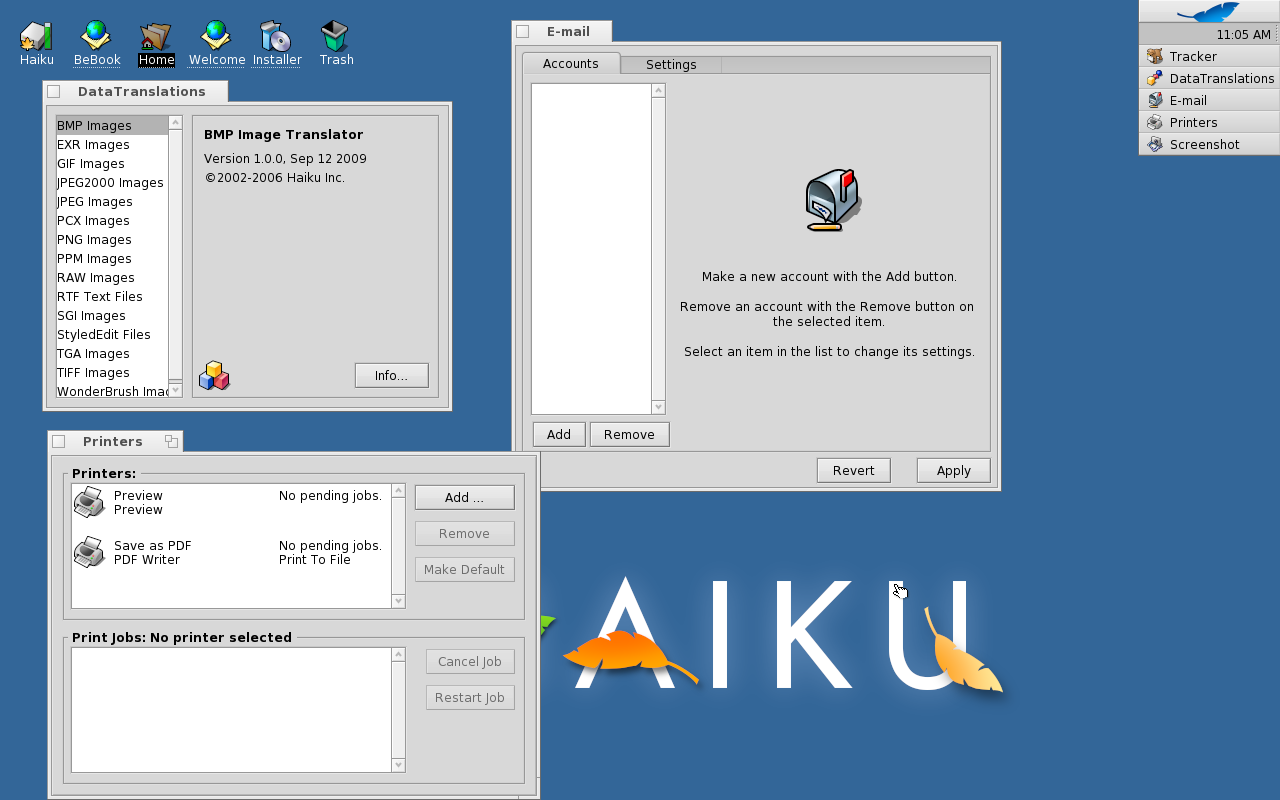The height and width of the screenshot is (800, 1280).
Task: Click the DataTranslations window close box
Action: [x=54, y=91]
